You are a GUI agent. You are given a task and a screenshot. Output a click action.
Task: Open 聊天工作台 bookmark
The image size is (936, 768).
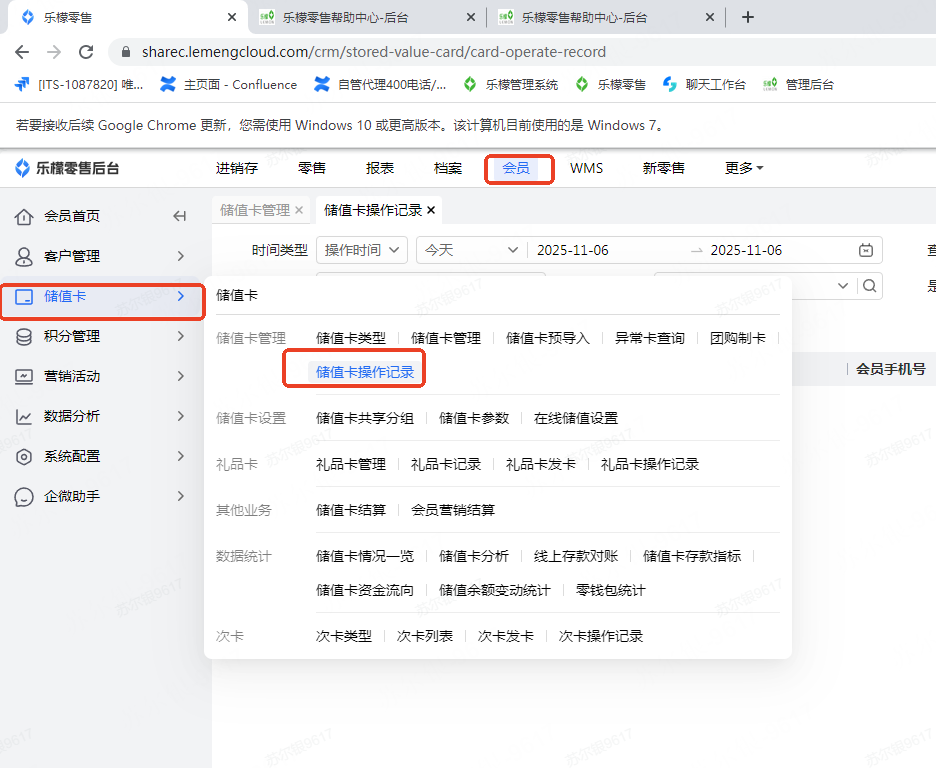pyautogui.click(x=704, y=85)
